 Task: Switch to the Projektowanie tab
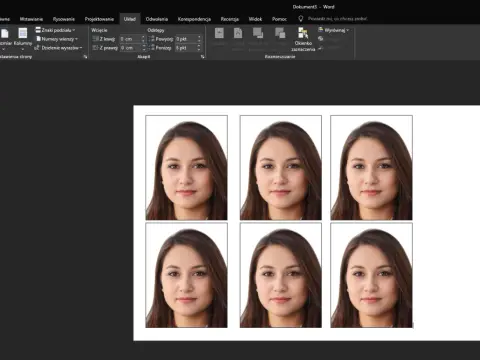pos(99,19)
